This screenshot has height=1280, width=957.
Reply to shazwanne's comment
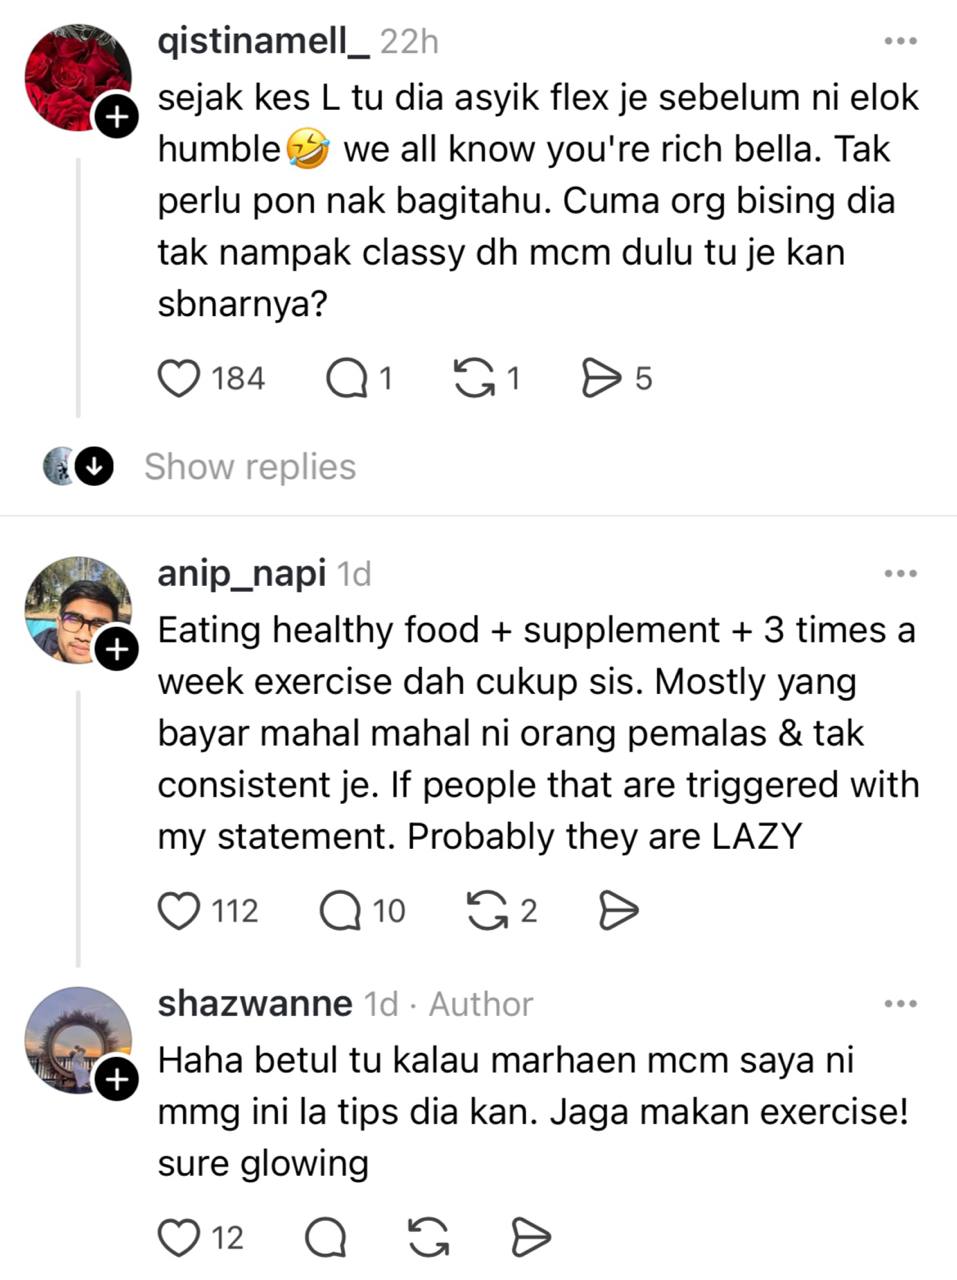click(x=325, y=1238)
